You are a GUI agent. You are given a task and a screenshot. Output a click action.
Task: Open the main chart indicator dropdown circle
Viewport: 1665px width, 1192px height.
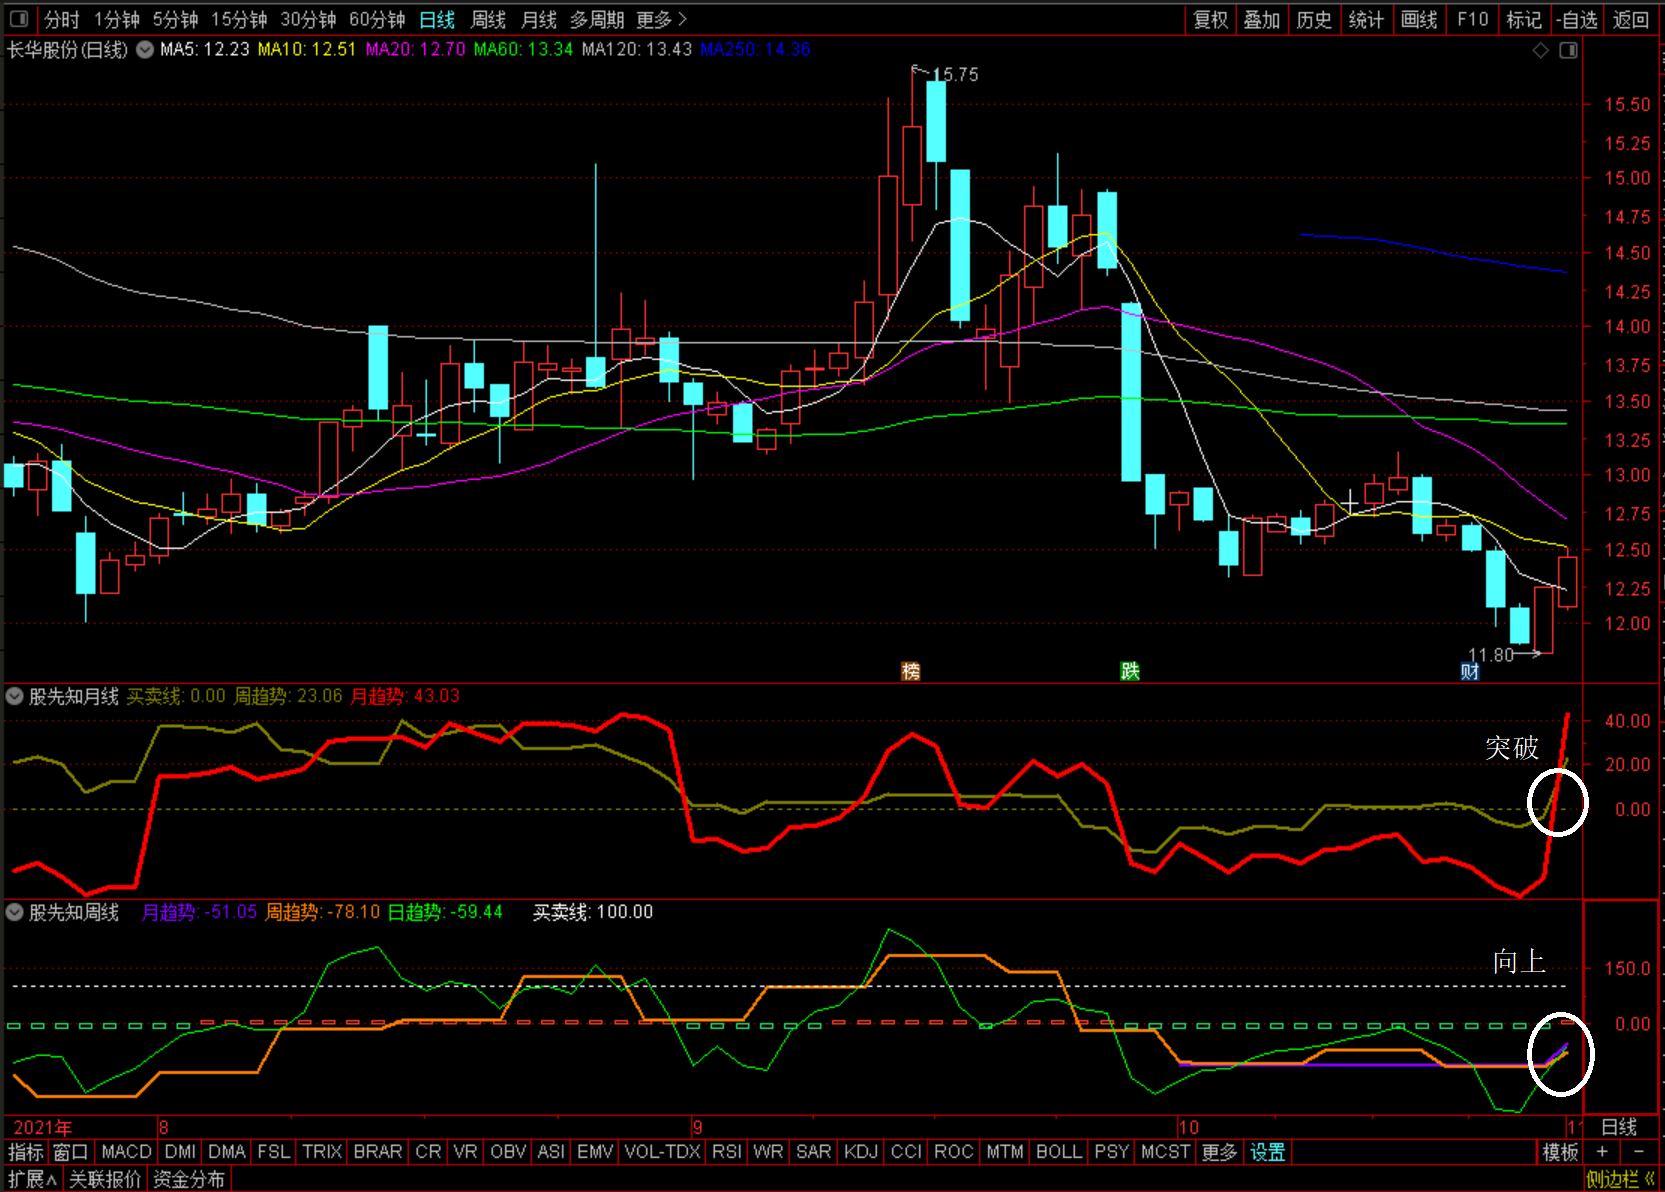pos(145,49)
